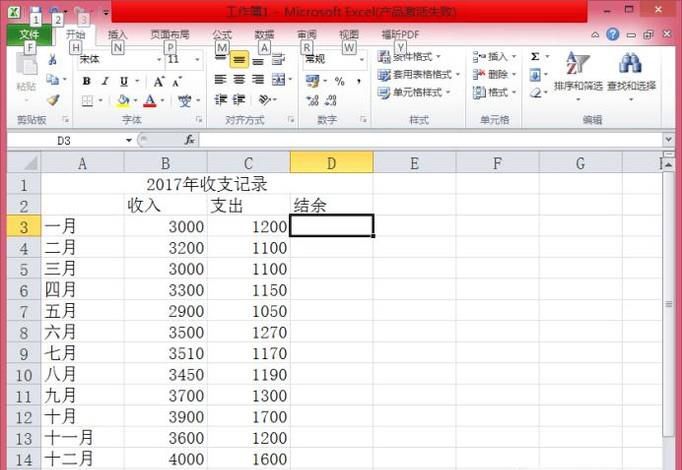The image size is (682, 470).
Task: Click the yellow fill color swatch button
Action: [x=122, y=101]
